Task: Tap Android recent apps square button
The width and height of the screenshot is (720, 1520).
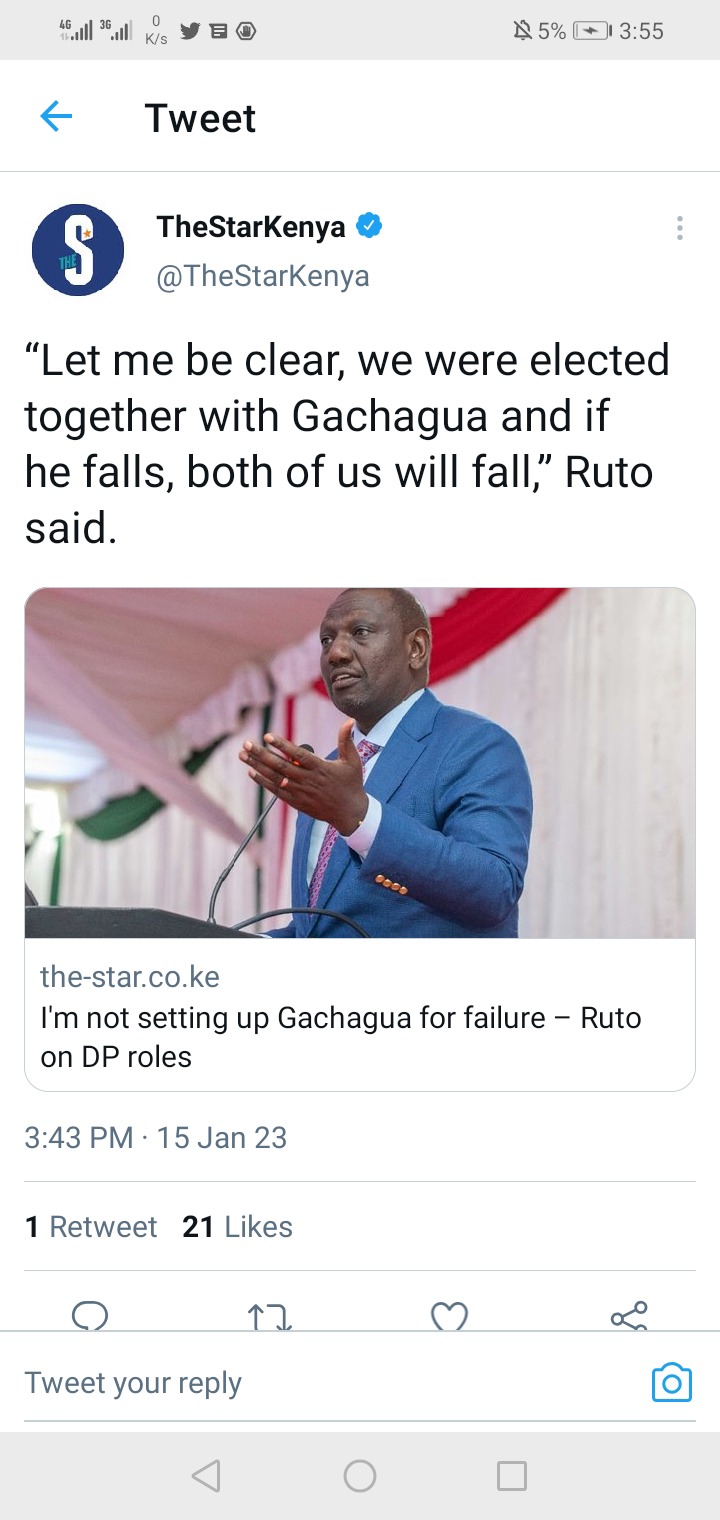Action: pos(512,1476)
